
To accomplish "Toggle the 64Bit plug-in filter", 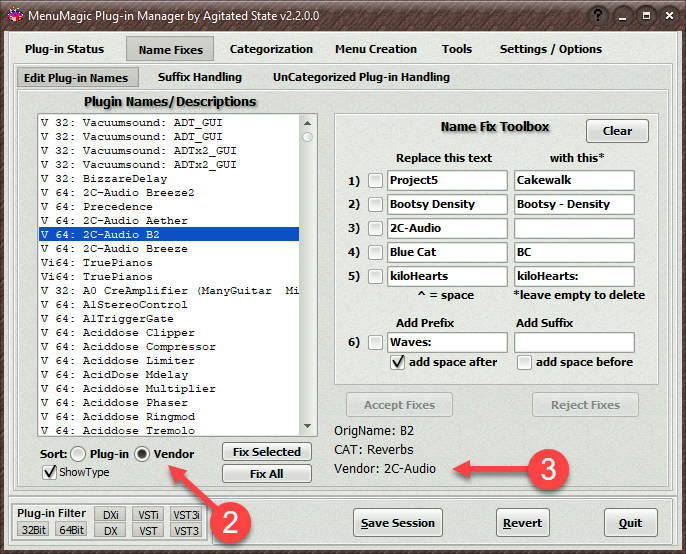I will (71, 530).
